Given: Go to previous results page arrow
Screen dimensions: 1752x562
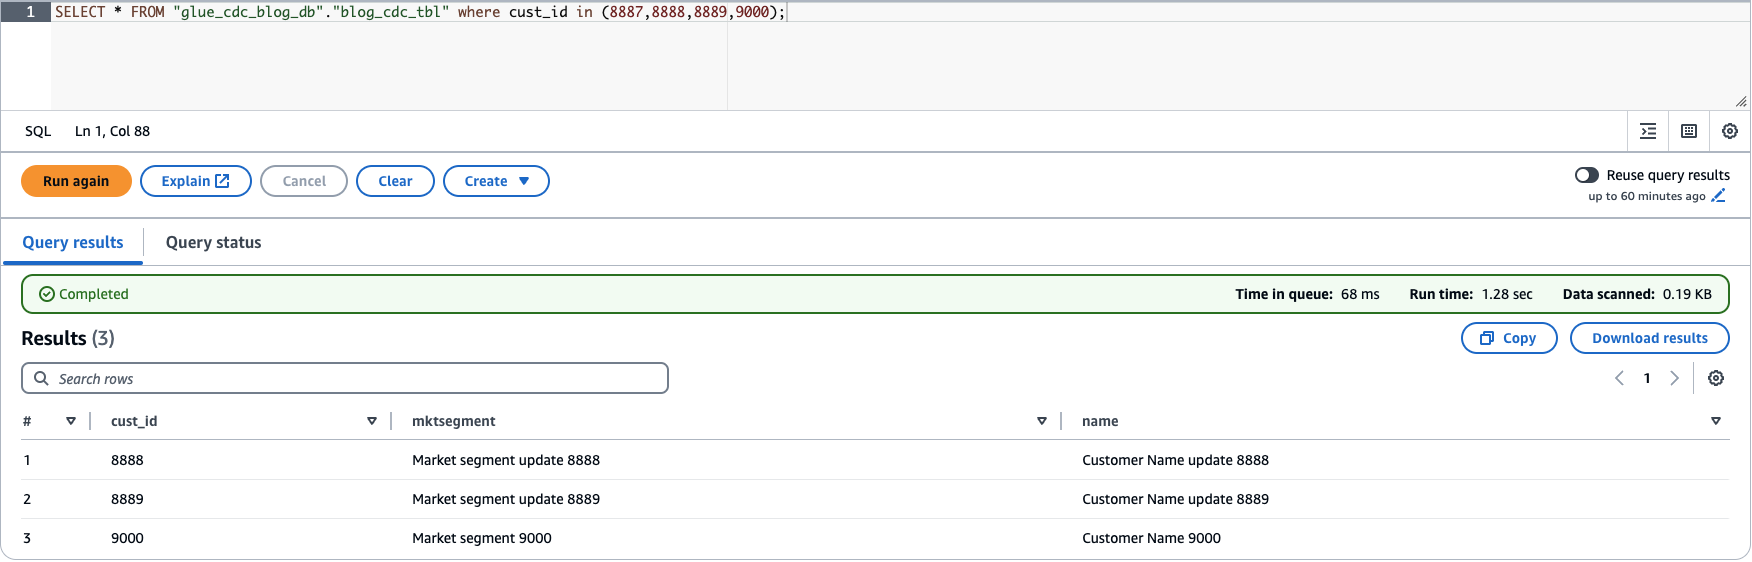Looking at the screenshot, I should pos(1619,378).
